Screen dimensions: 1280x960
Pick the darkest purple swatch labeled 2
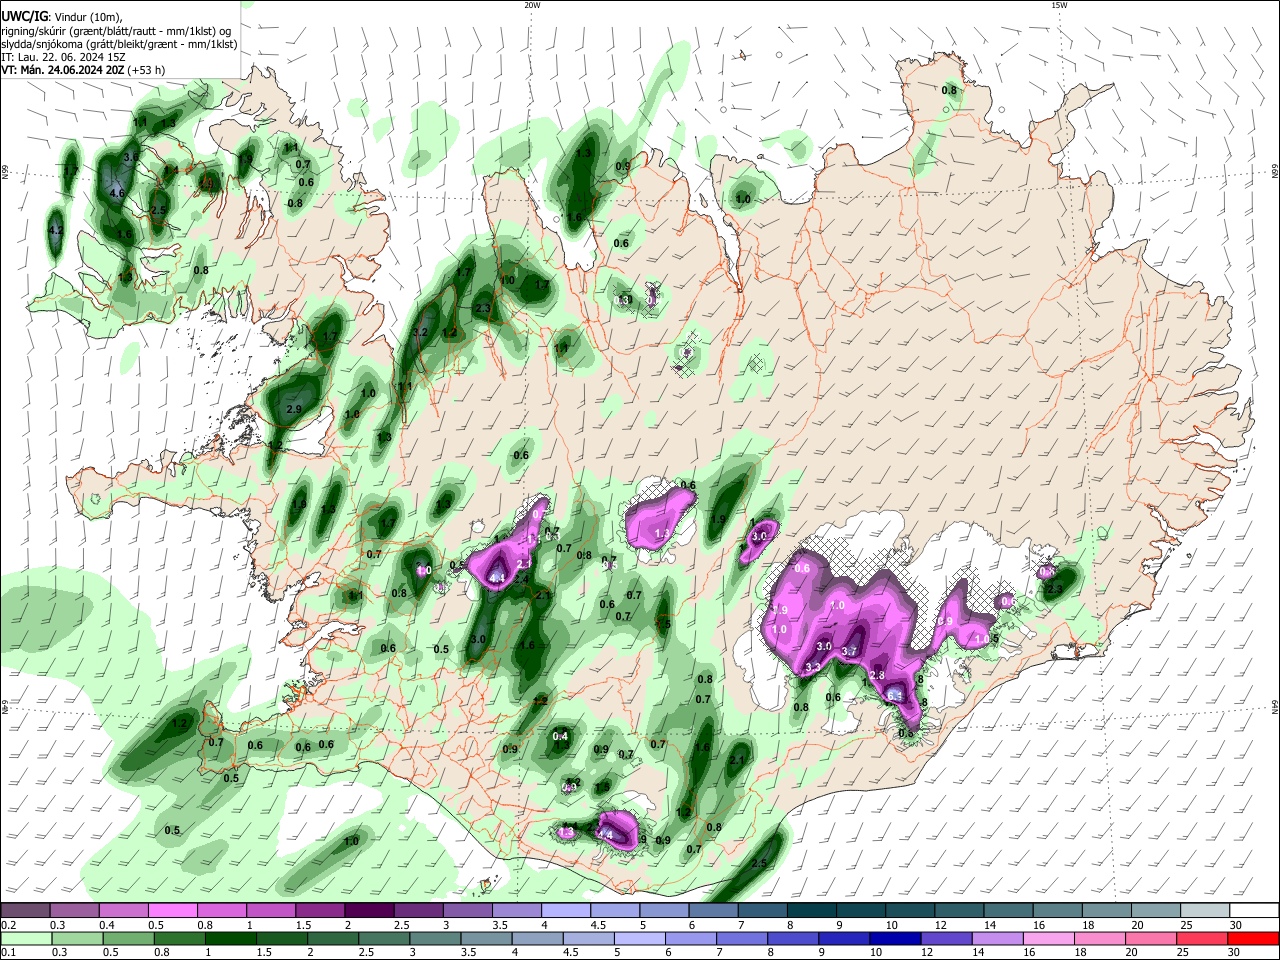368,911
